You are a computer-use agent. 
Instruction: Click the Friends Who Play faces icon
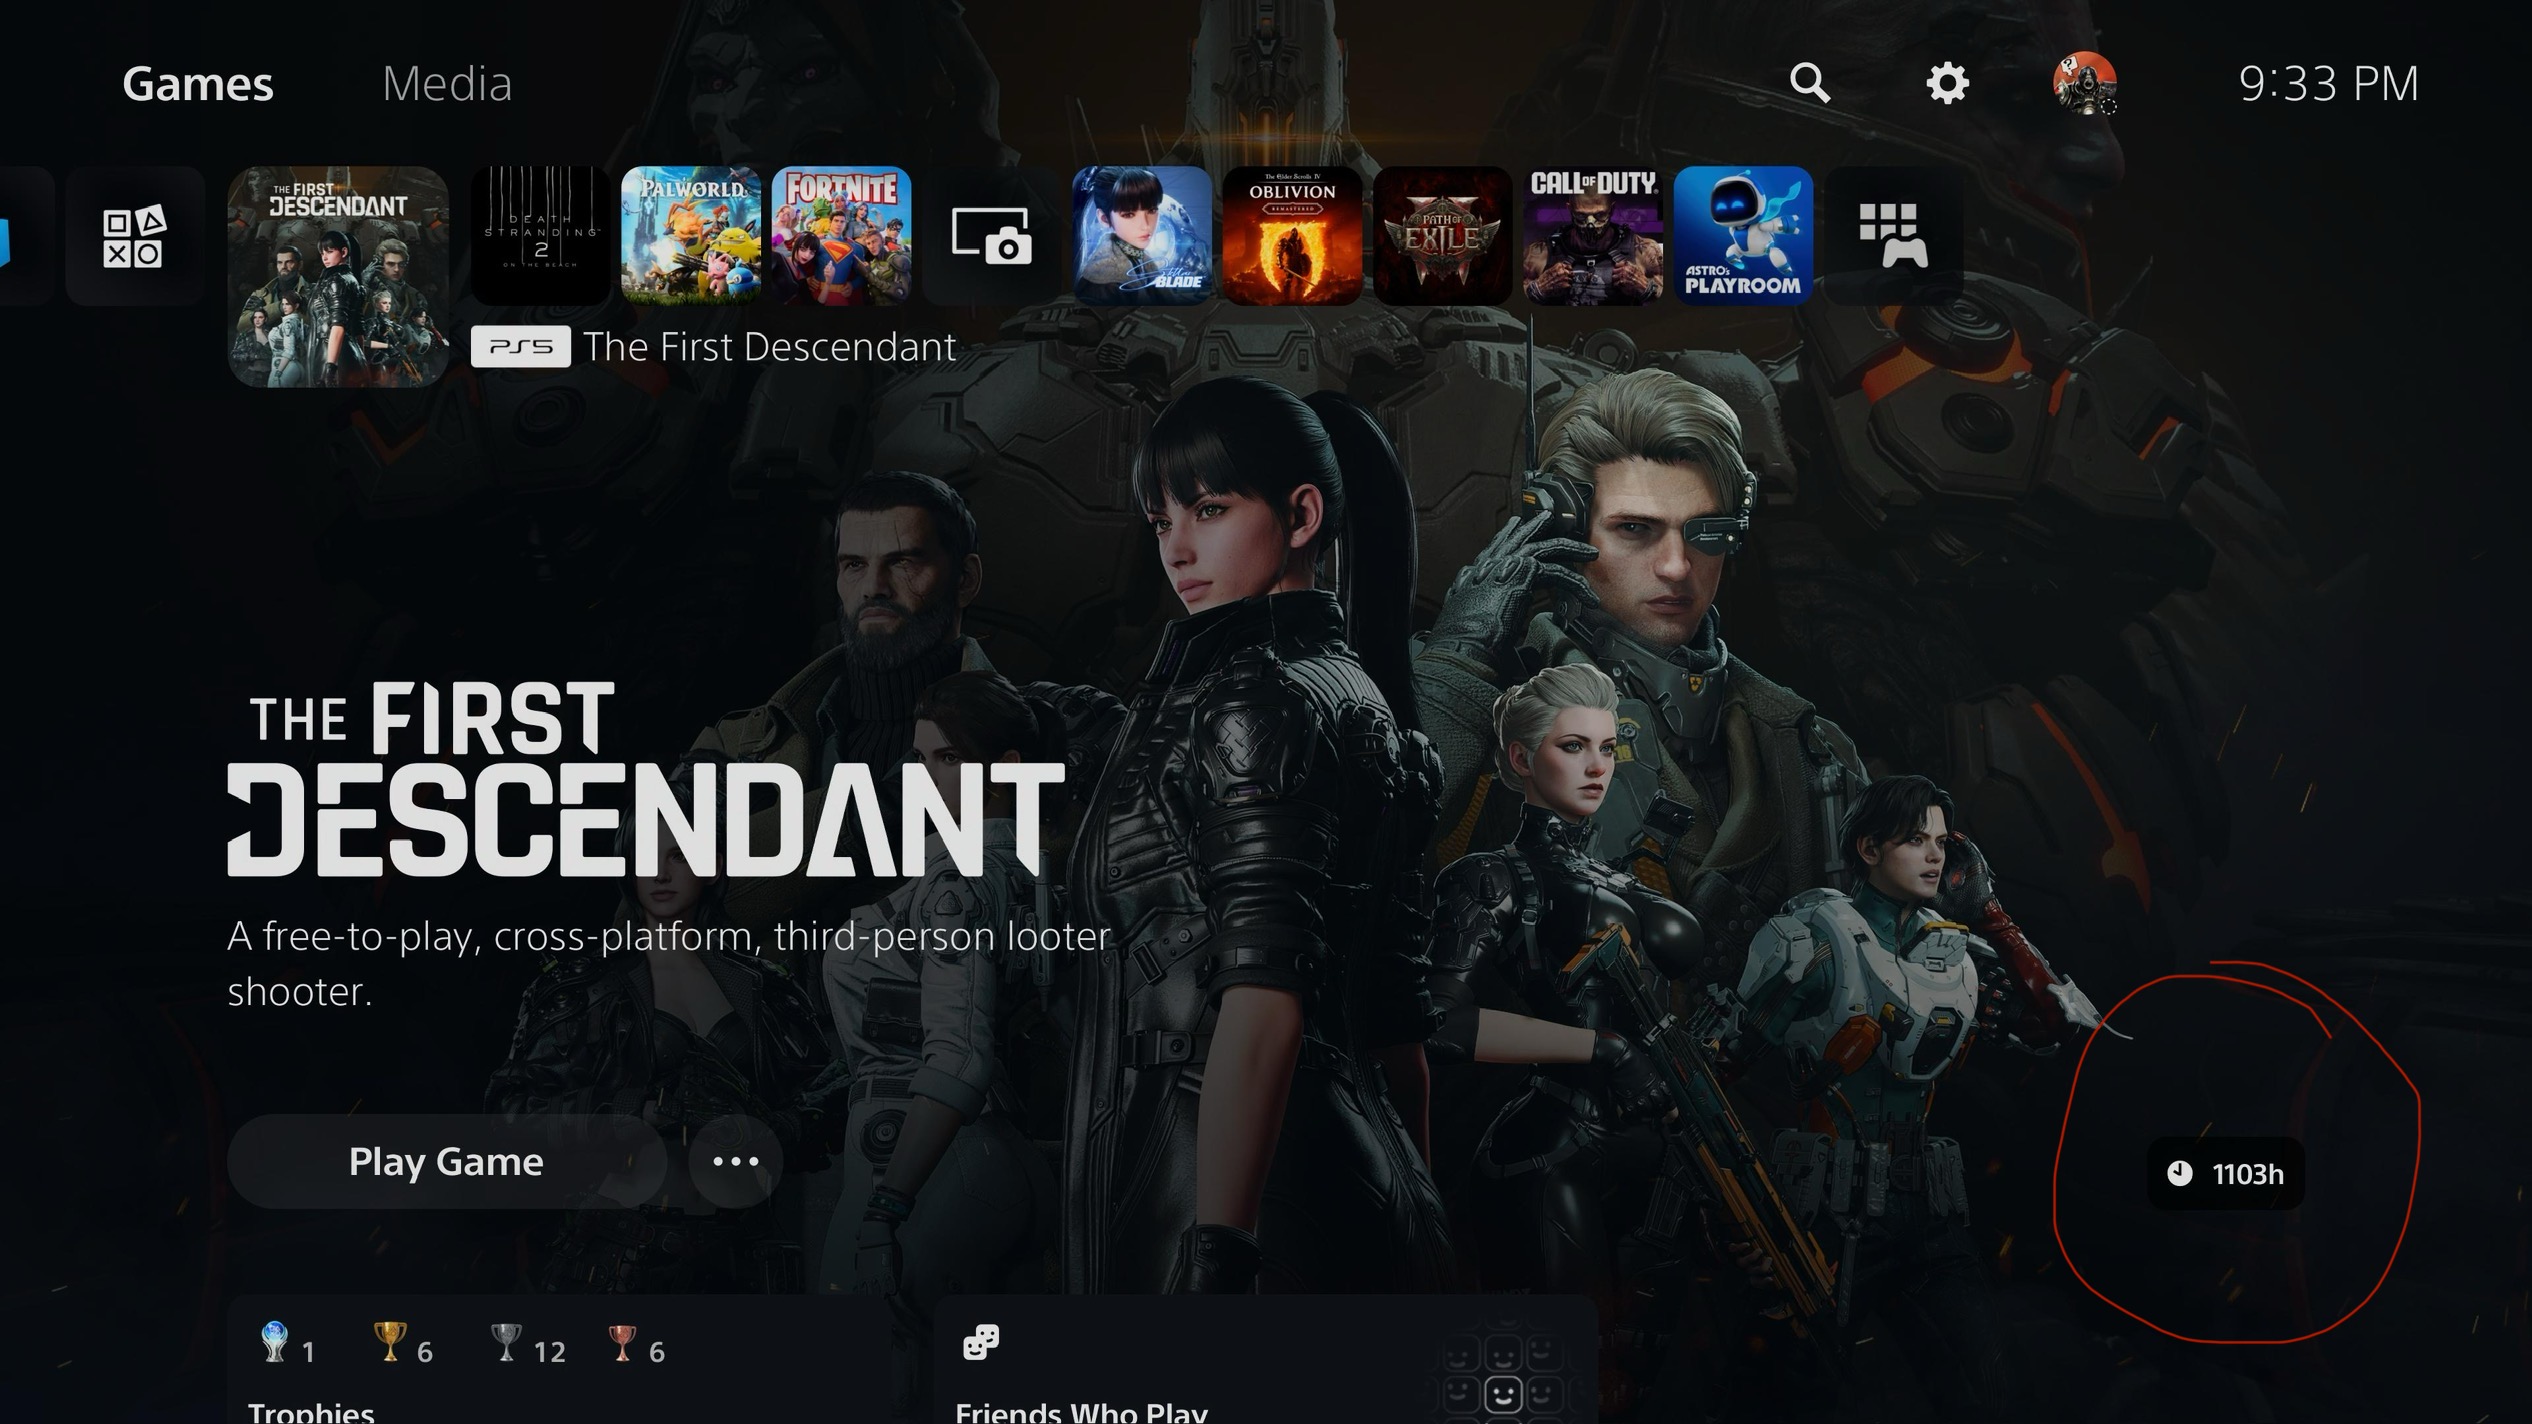click(980, 1343)
